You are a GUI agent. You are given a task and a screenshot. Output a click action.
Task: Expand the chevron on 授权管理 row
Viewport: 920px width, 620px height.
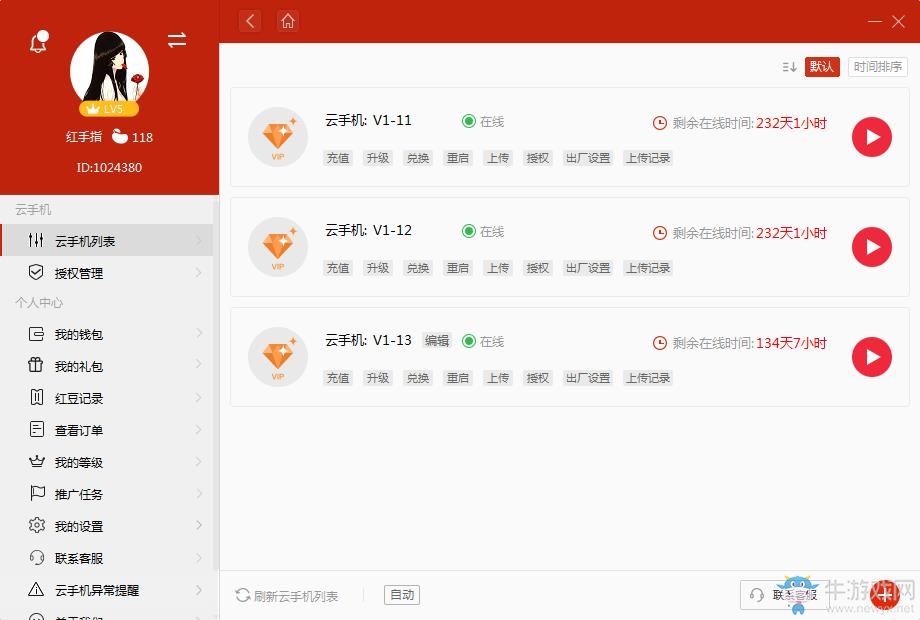point(199,273)
